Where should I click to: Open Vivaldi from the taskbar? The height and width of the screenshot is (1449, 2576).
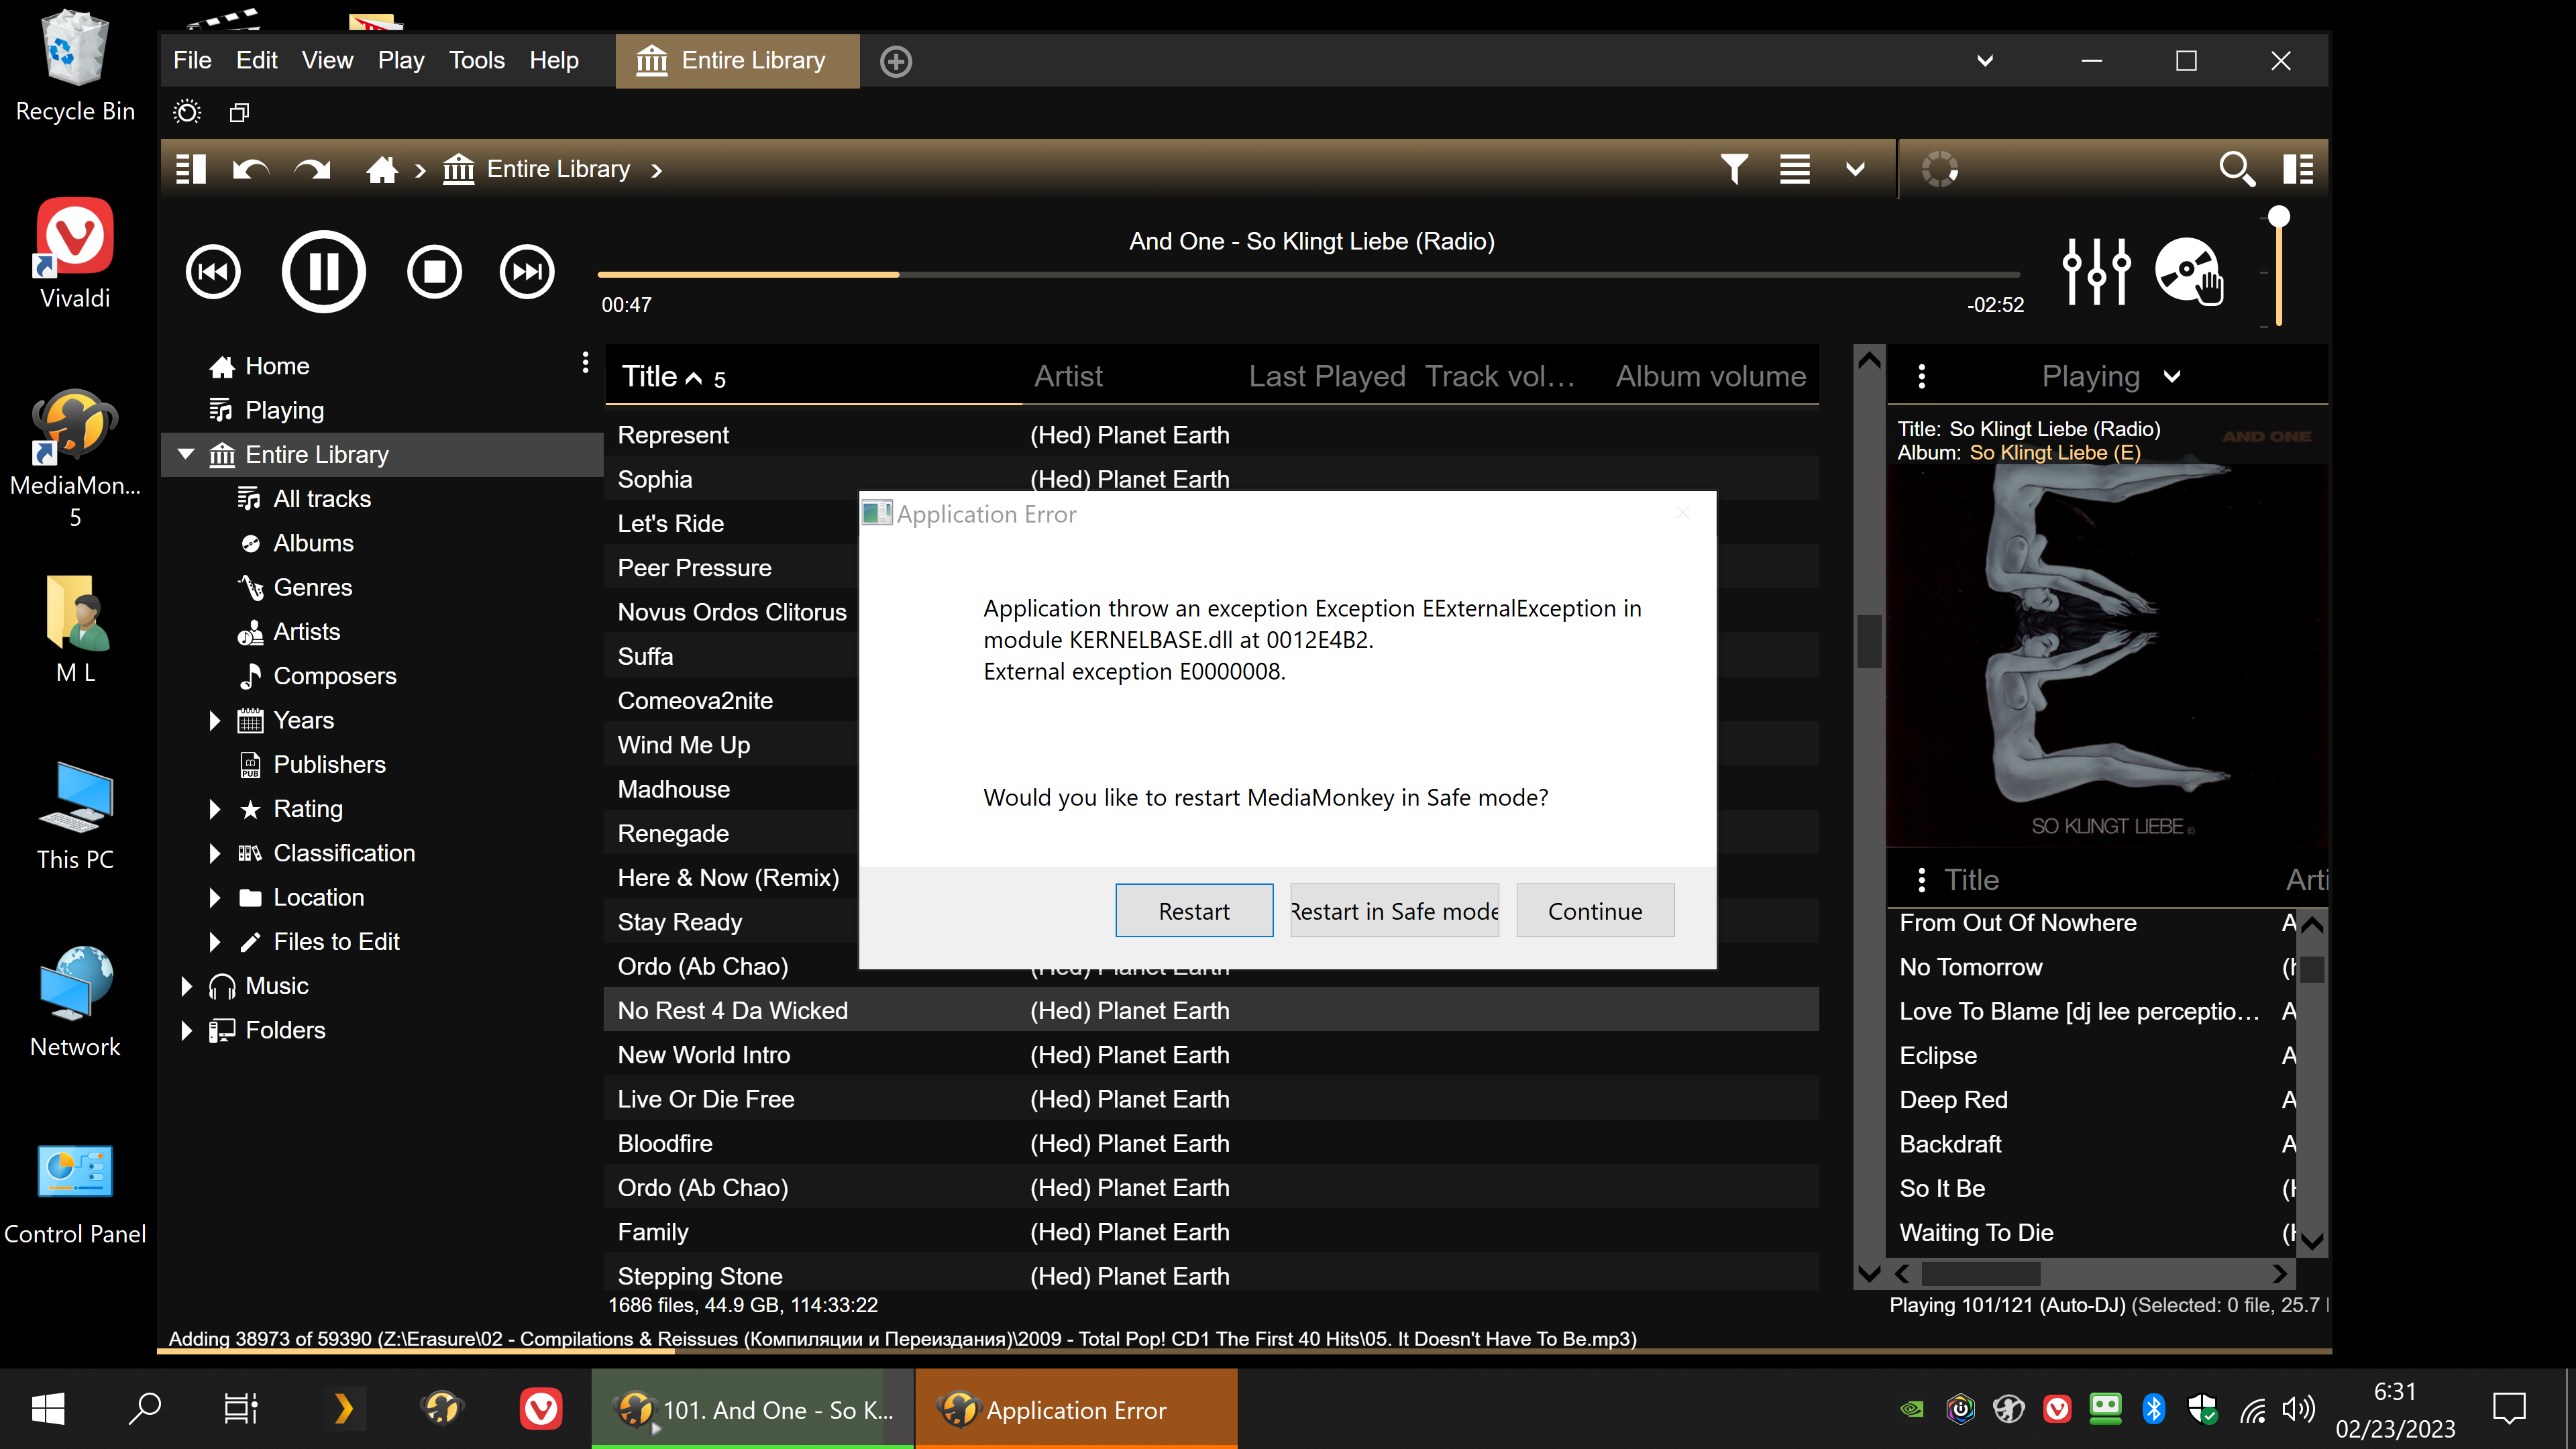point(540,1409)
